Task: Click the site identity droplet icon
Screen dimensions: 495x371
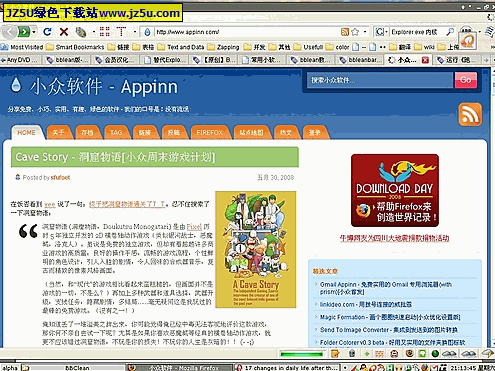Action: 147,32
